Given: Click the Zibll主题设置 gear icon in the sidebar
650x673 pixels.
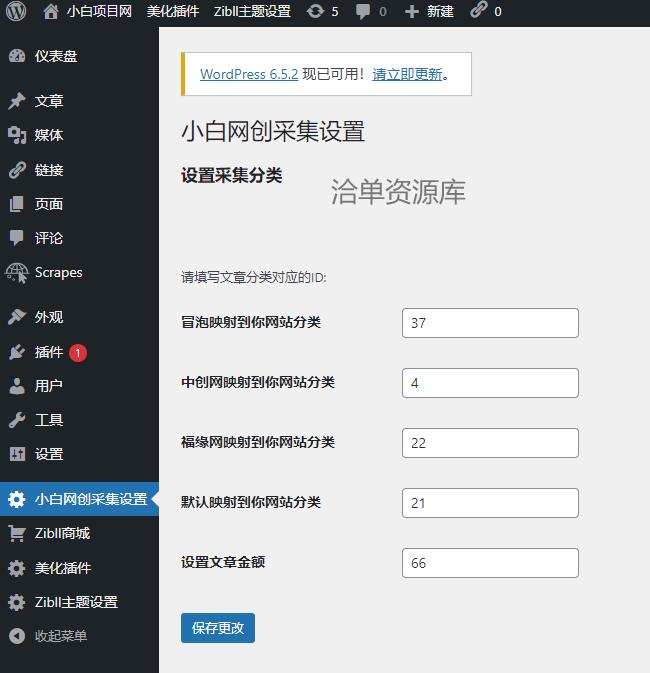Looking at the screenshot, I should pyautogui.click(x=17, y=602).
